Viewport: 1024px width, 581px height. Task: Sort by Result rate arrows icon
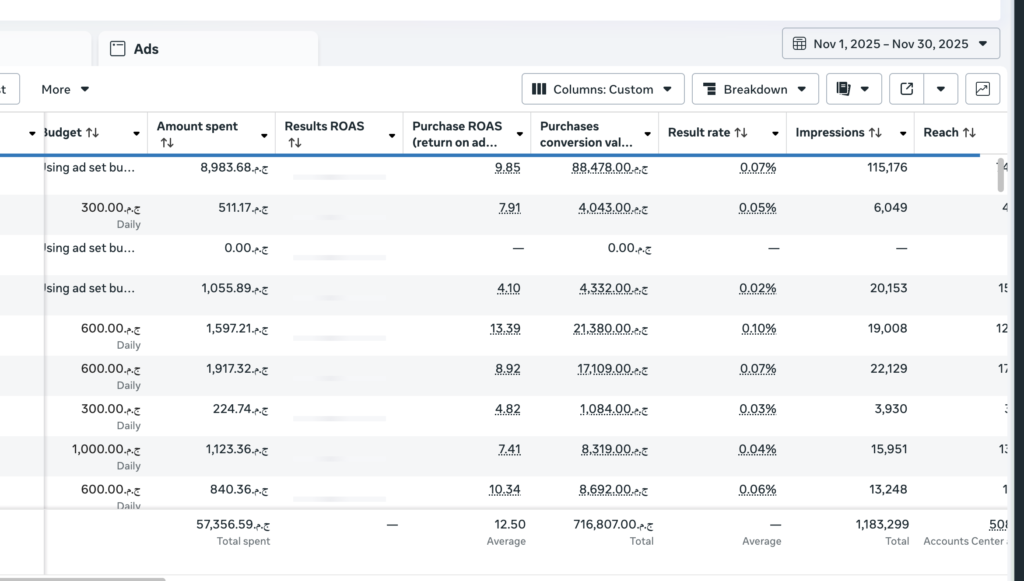[741, 133]
